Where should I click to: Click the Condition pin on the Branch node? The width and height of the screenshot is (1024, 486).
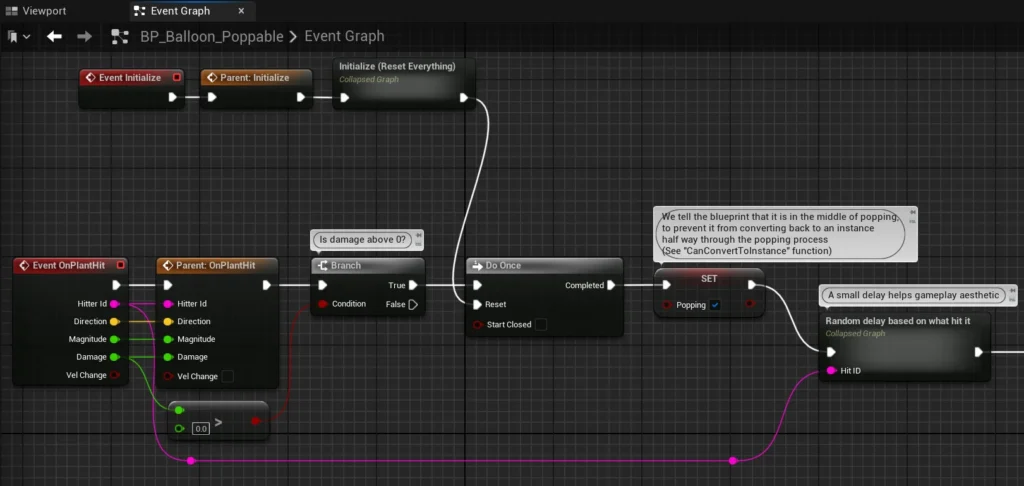click(323, 304)
